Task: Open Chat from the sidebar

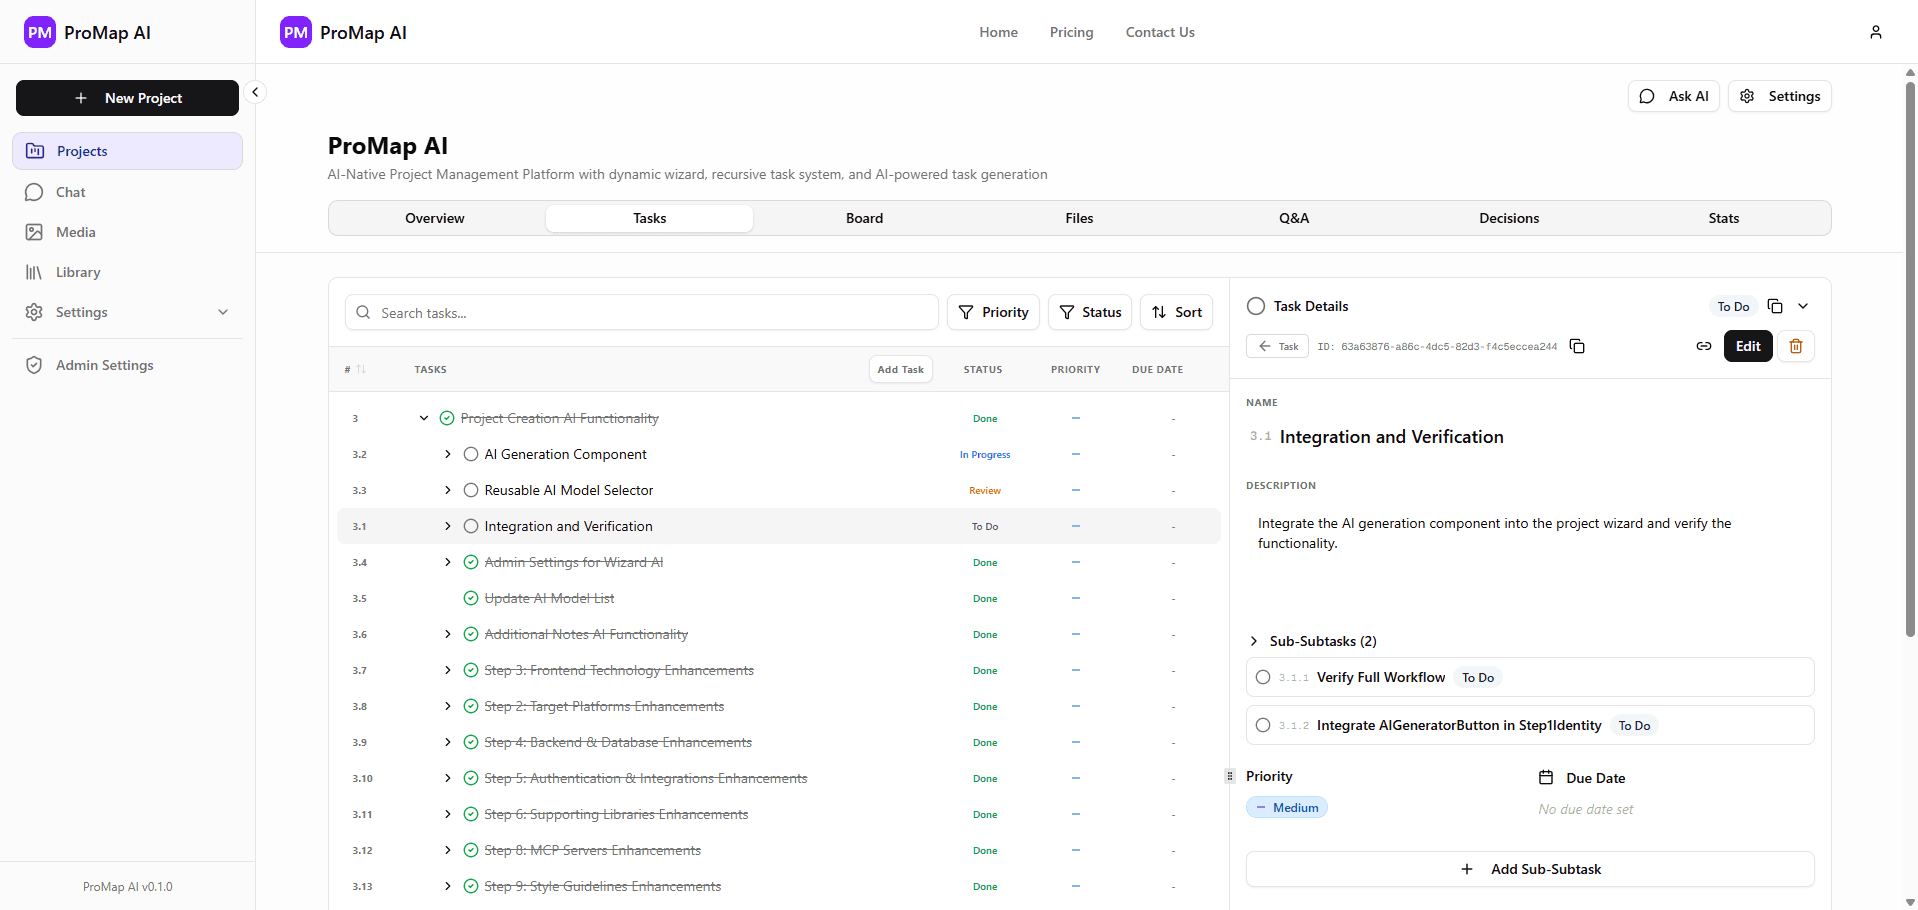Action: coord(70,192)
